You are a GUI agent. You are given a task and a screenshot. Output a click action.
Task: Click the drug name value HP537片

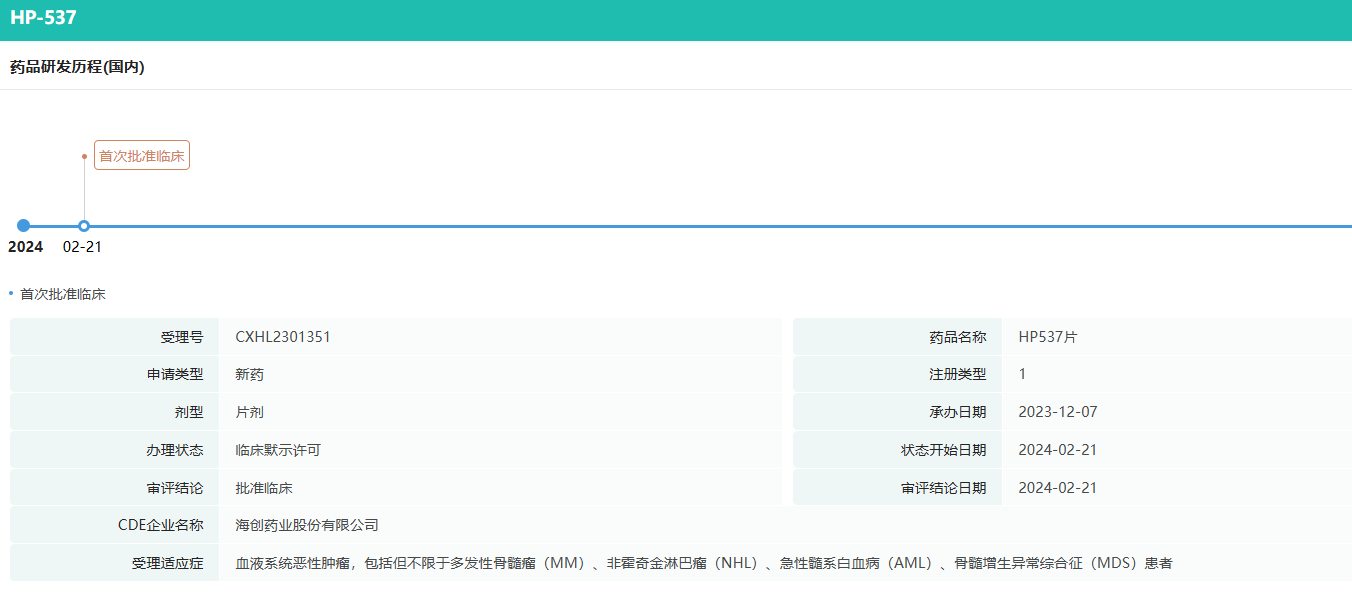click(x=1047, y=337)
